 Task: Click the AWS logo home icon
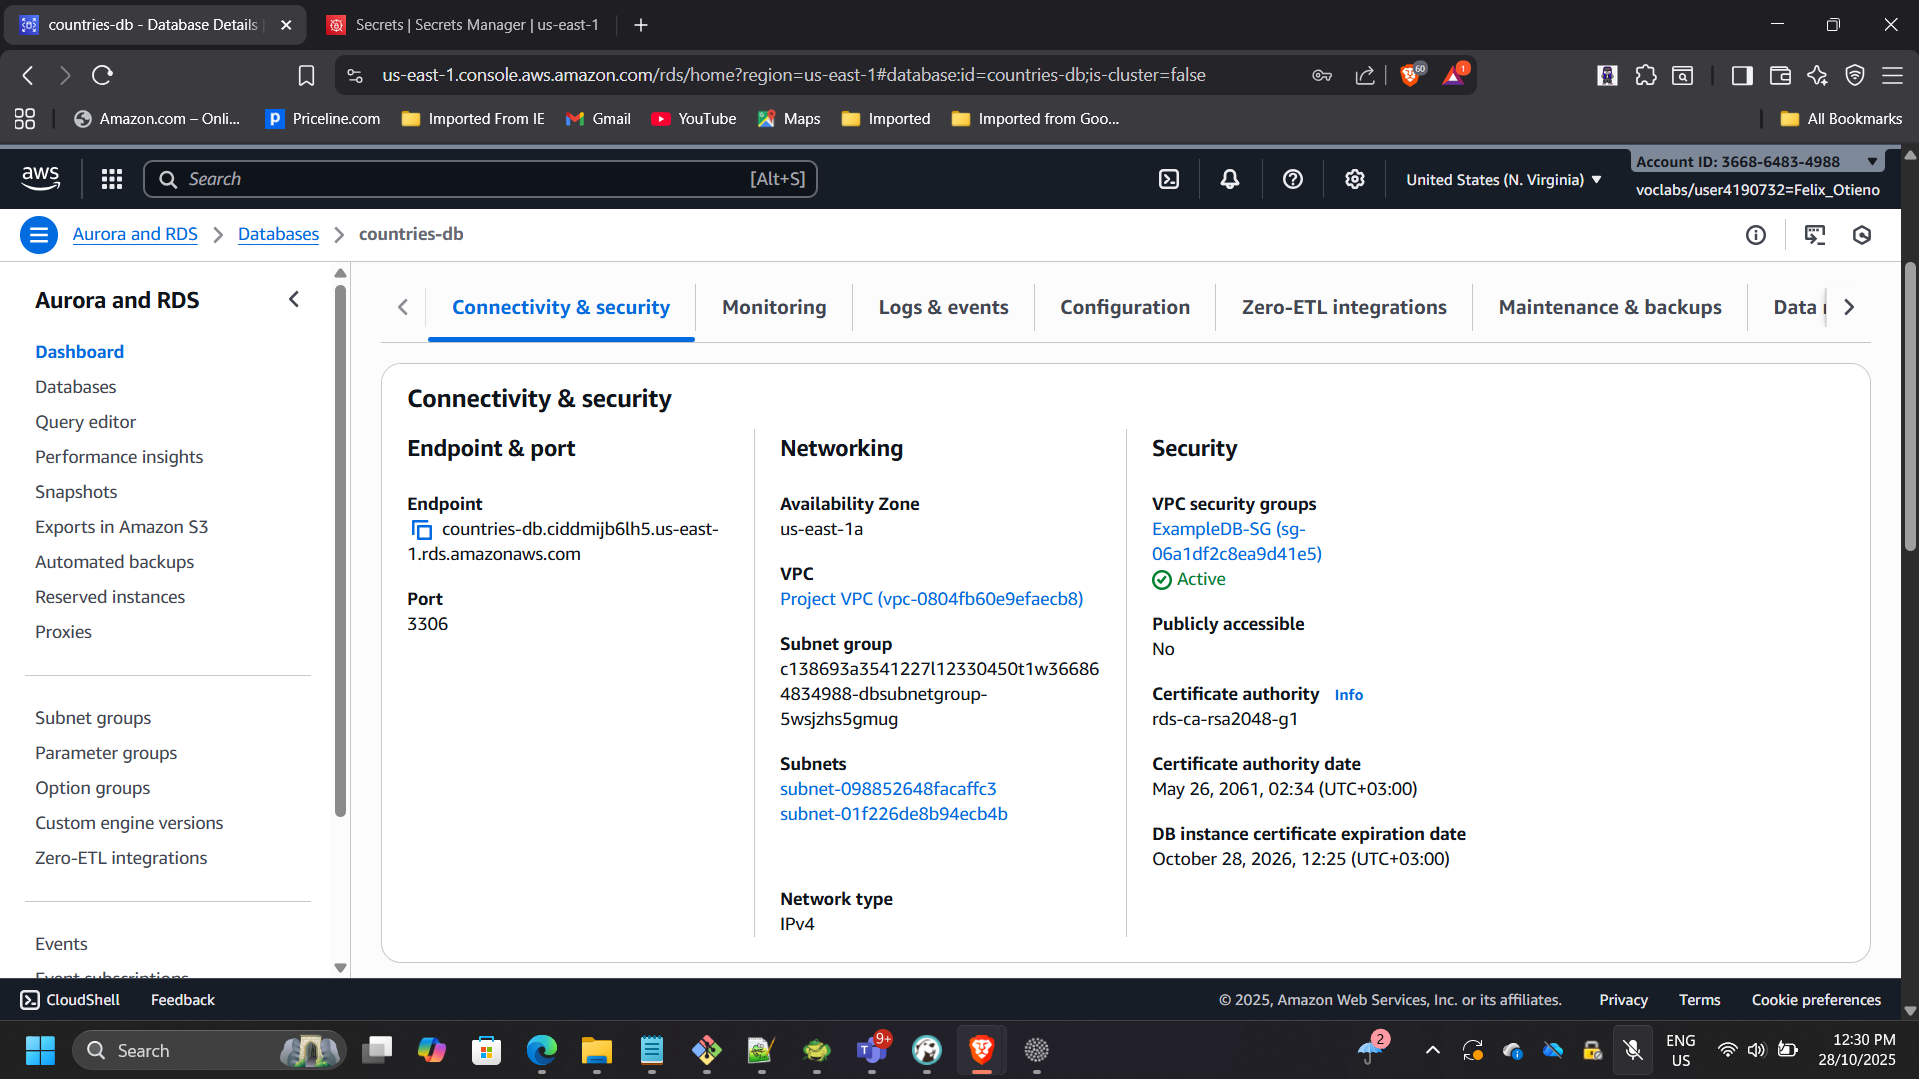pyautogui.click(x=41, y=178)
